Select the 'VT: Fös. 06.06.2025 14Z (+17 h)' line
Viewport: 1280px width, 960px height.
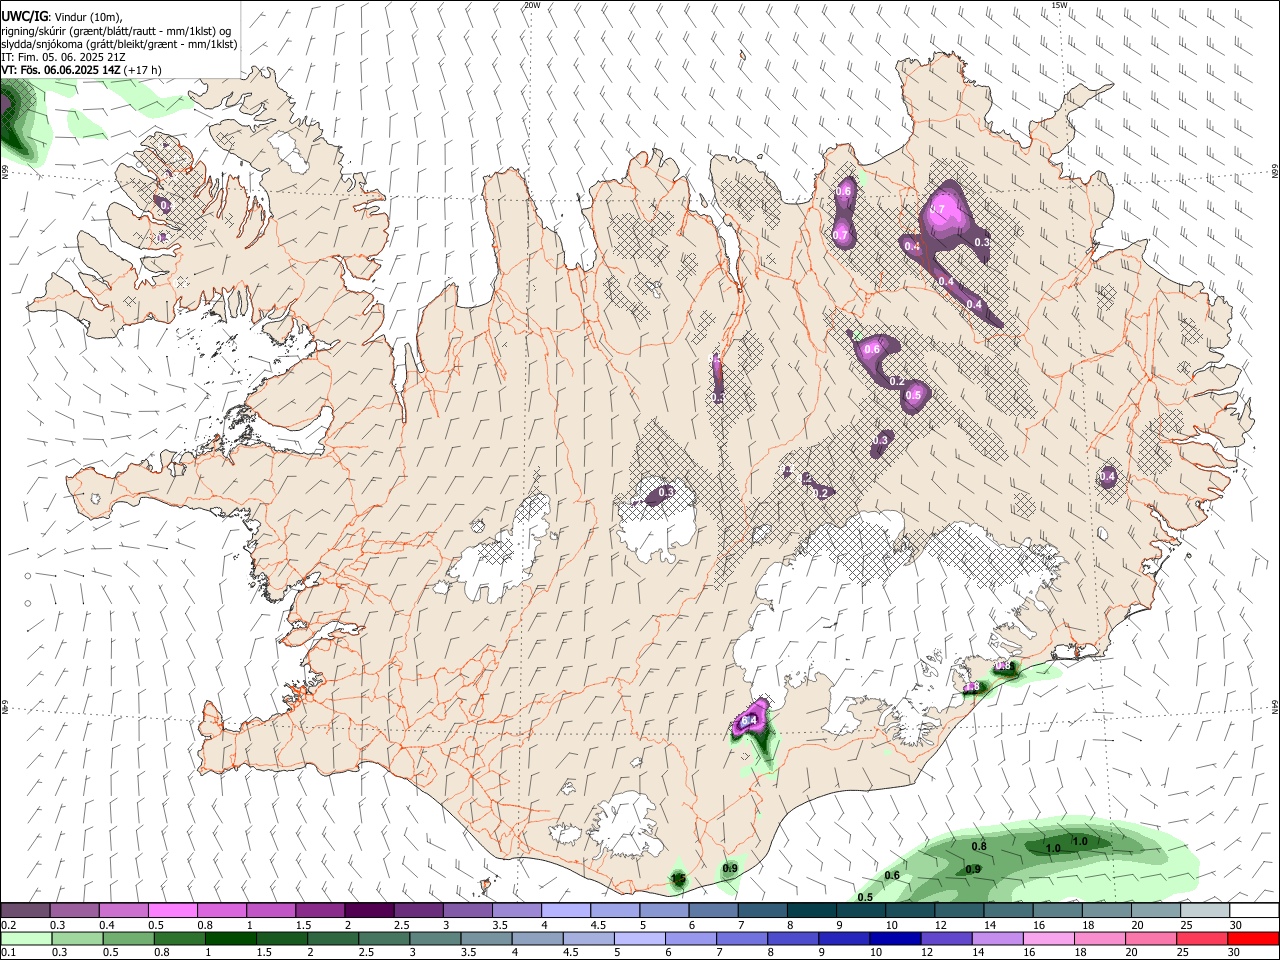point(82,70)
